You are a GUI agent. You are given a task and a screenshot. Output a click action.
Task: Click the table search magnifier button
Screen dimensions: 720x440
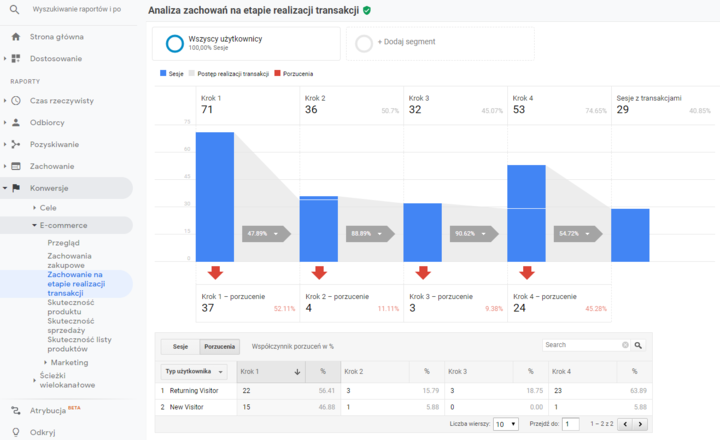pyautogui.click(x=638, y=345)
